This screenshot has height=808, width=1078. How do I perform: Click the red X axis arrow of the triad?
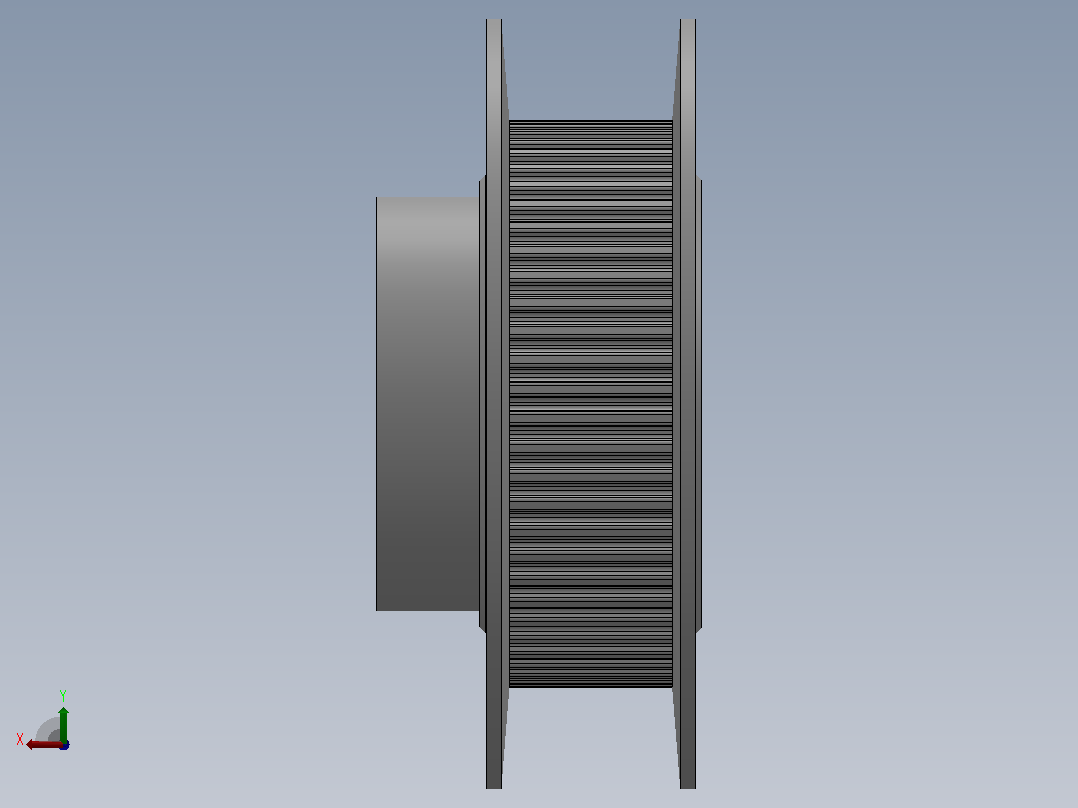(44, 744)
